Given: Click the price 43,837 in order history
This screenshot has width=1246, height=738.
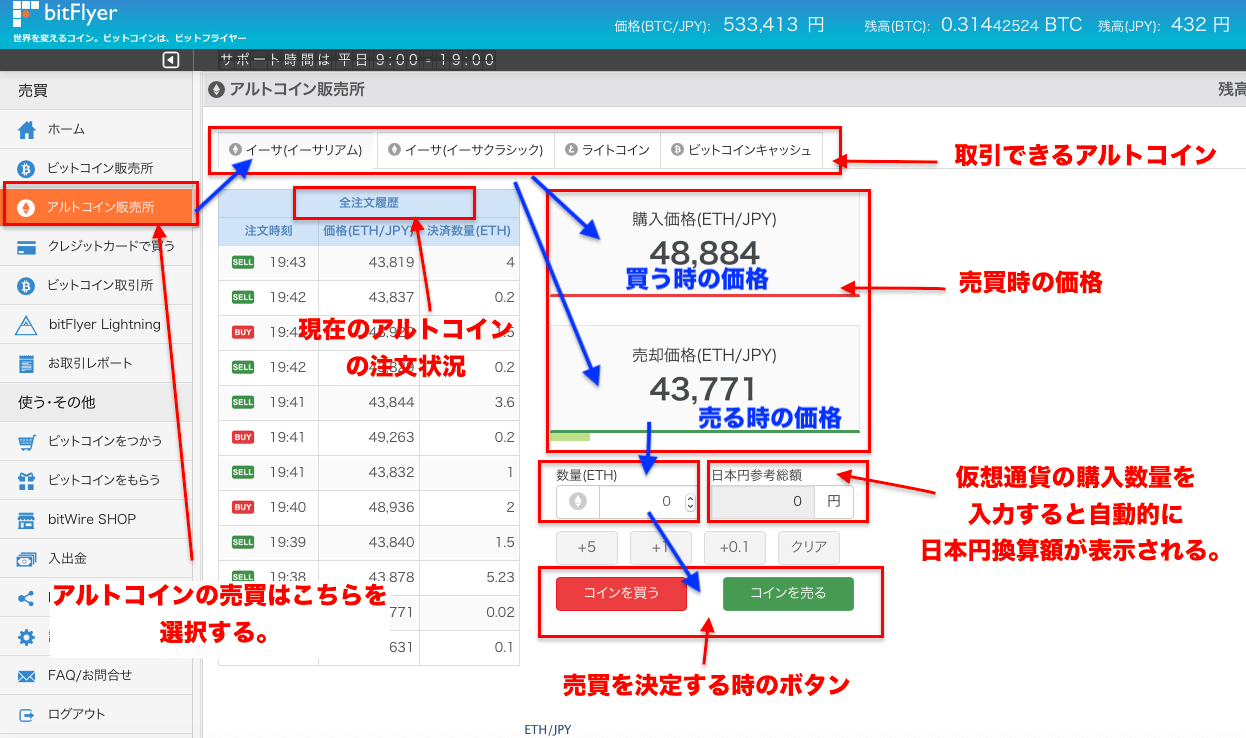Looking at the screenshot, I should click(x=391, y=297).
